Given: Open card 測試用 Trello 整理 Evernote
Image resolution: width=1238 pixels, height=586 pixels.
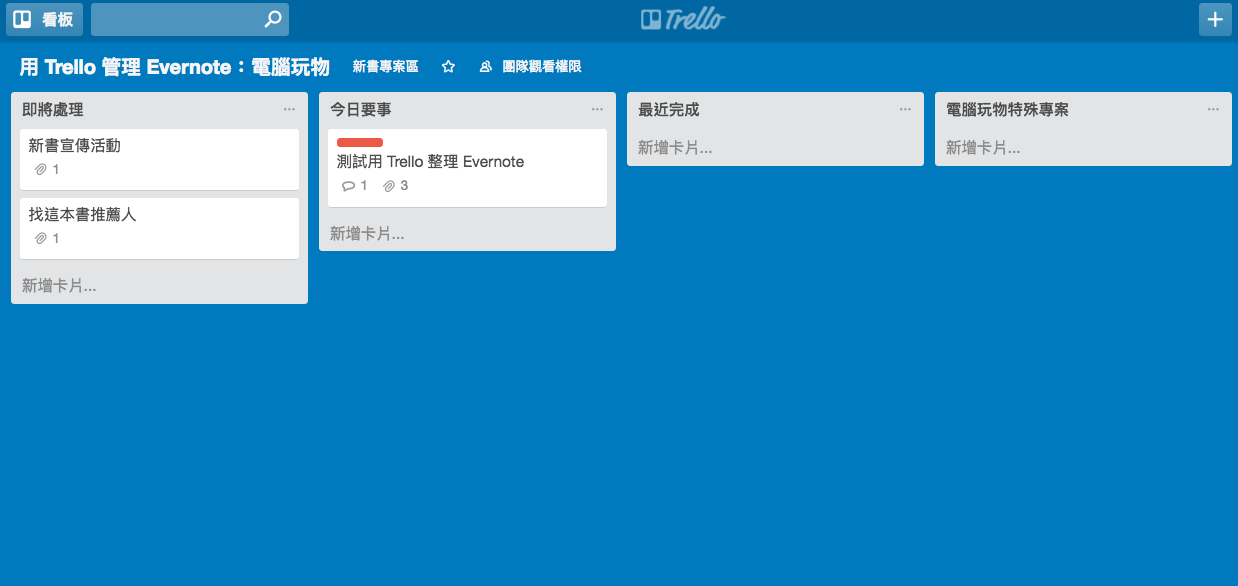Looking at the screenshot, I should click(x=467, y=168).
